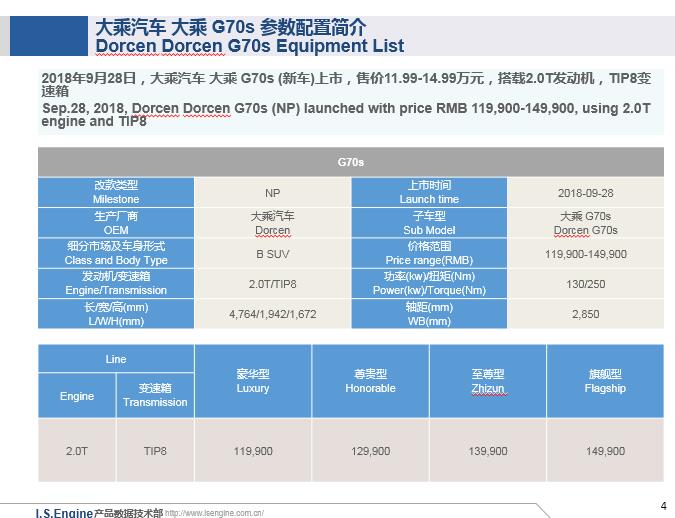The width and height of the screenshot is (675, 518).
Task: Click the '119,900-149,900' price range value
Action: pyautogui.click(x=585, y=254)
